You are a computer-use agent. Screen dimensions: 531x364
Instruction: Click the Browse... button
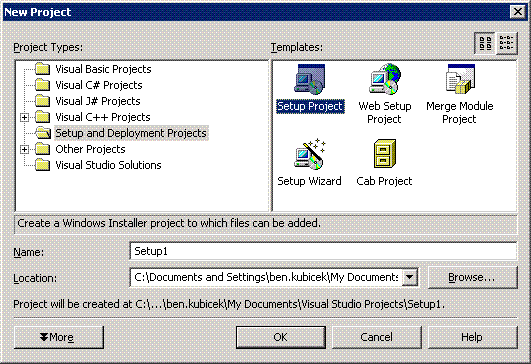(x=472, y=277)
